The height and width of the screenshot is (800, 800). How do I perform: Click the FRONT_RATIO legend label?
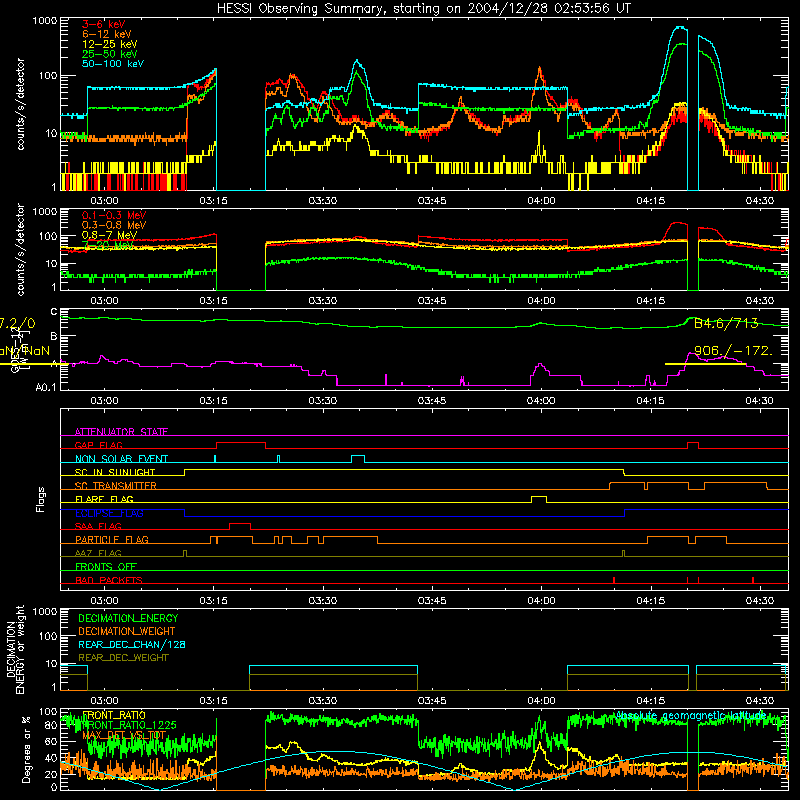(114, 715)
